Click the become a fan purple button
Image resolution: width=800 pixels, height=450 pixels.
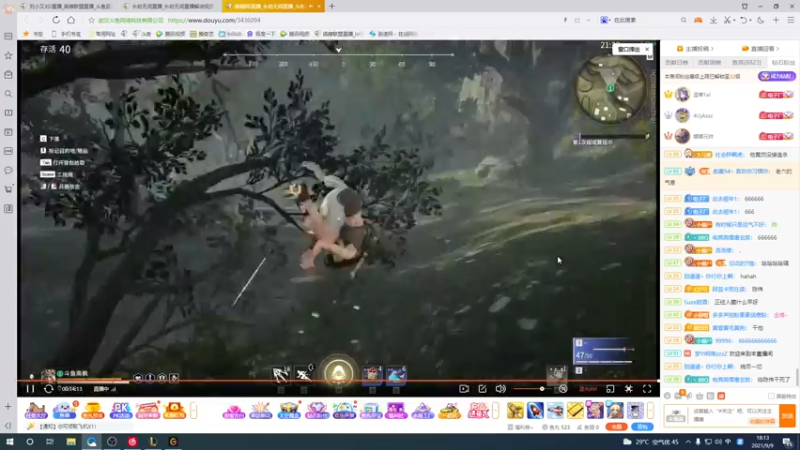[x=776, y=76]
